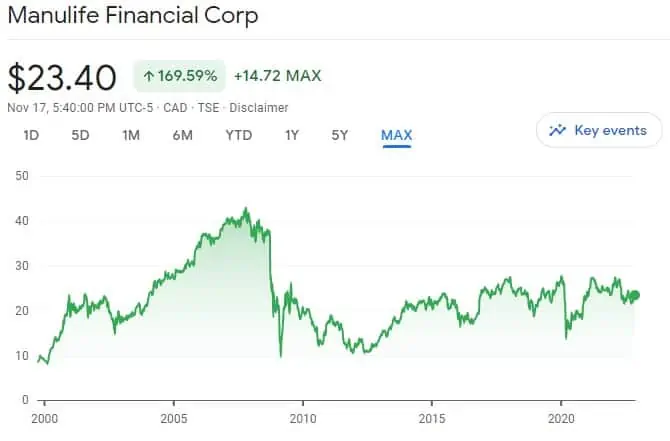Click the +14.72 MAX change text
This screenshot has height=441, width=670.
277,76
